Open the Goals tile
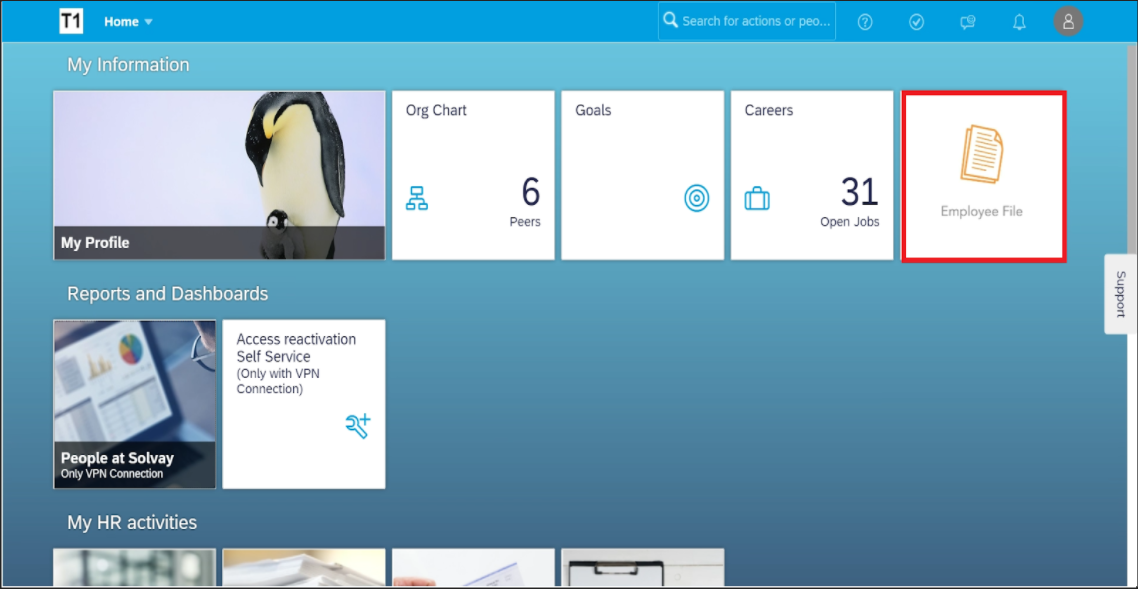This screenshot has height=589, width=1138. (x=642, y=175)
